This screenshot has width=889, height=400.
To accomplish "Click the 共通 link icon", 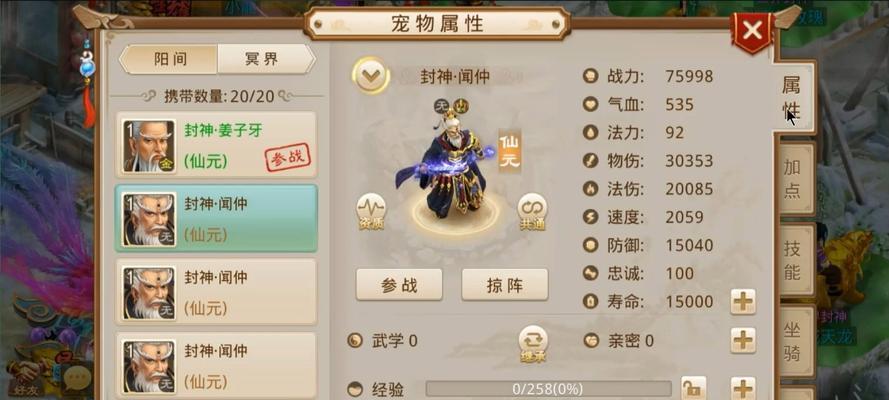I will (x=532, y=212).
